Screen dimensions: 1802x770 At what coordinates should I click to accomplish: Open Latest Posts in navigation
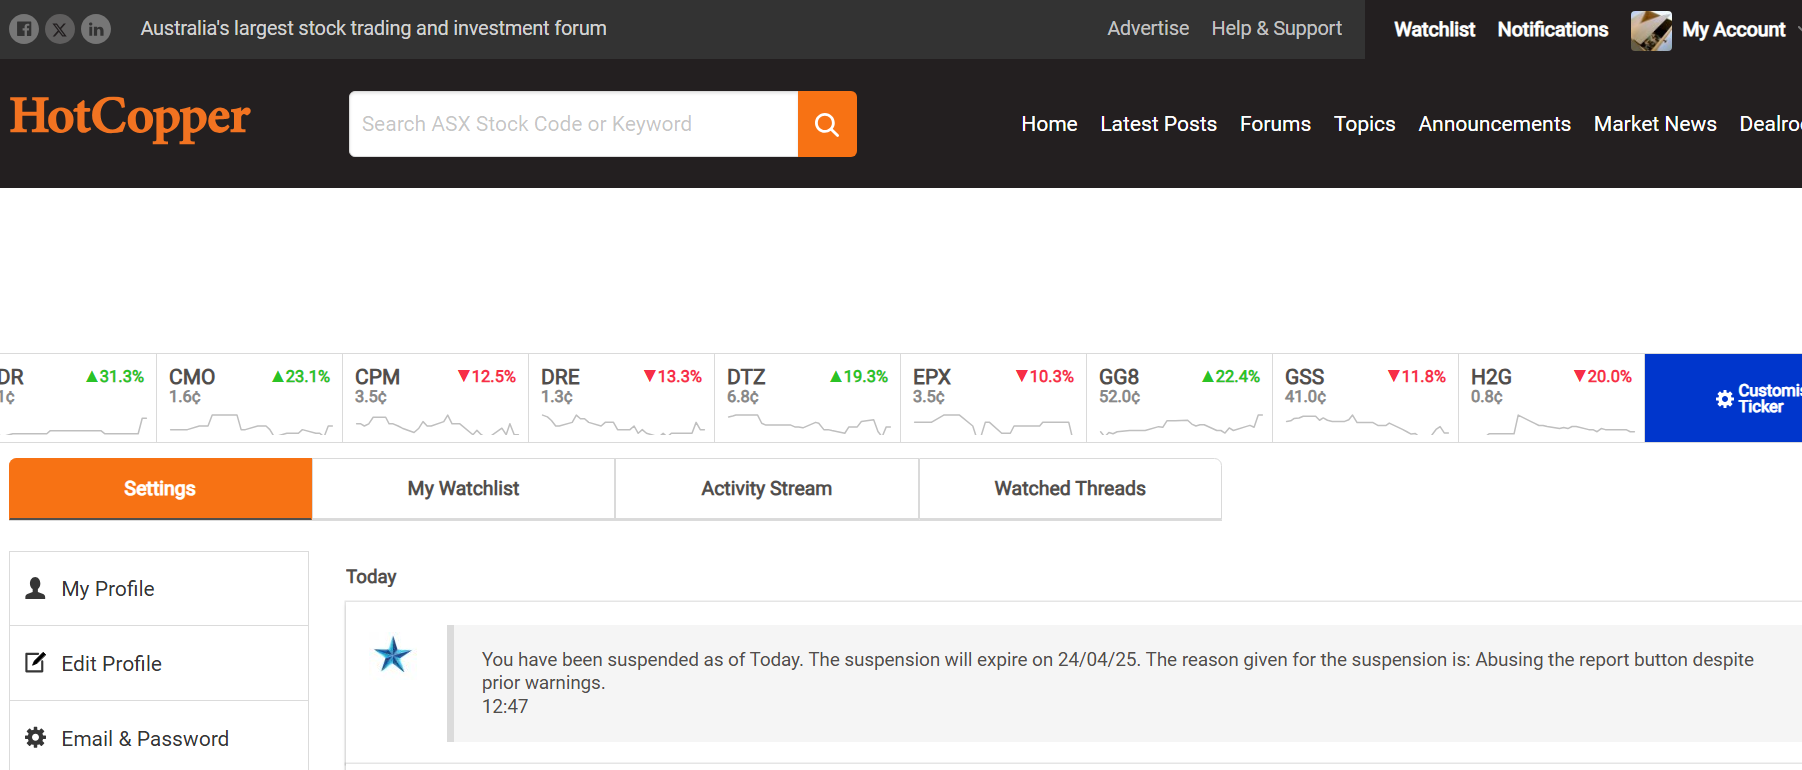[x=1158, y=124]
